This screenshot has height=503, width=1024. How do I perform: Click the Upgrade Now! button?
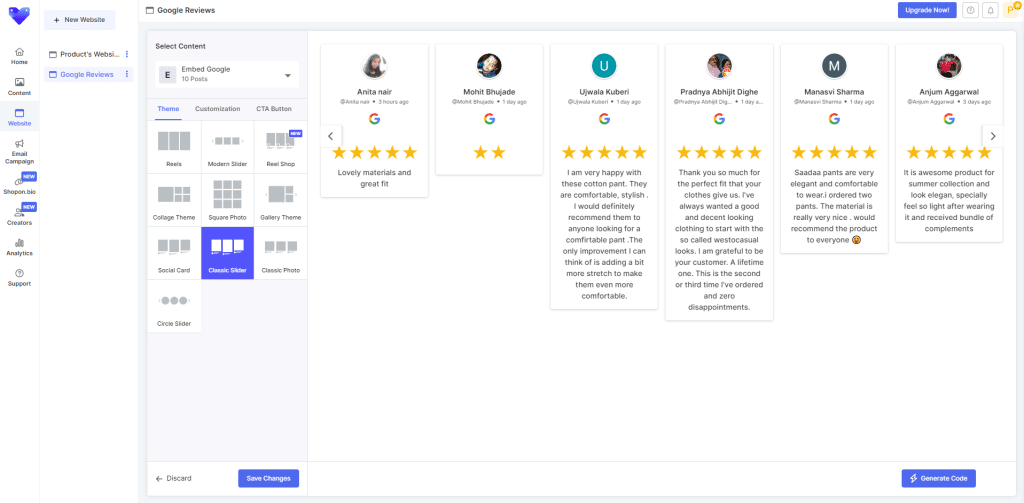pyautogui.click(x=926, y=10)
